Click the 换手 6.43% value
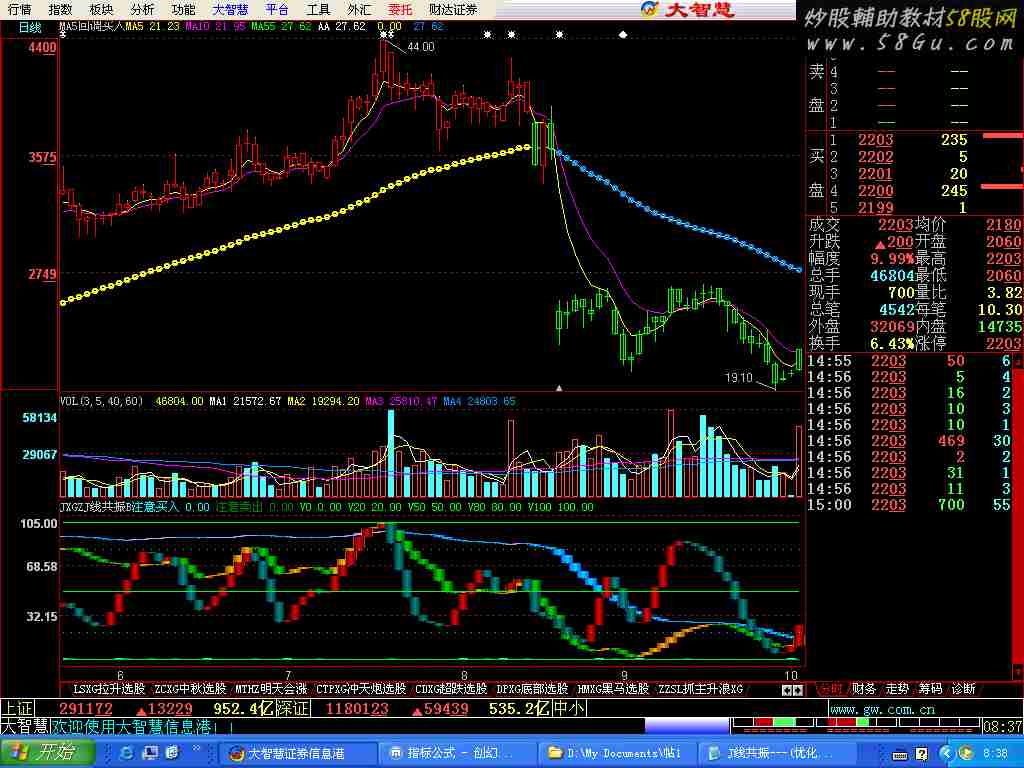This screenshot has width=1024, height=768. tap(891, 343)
